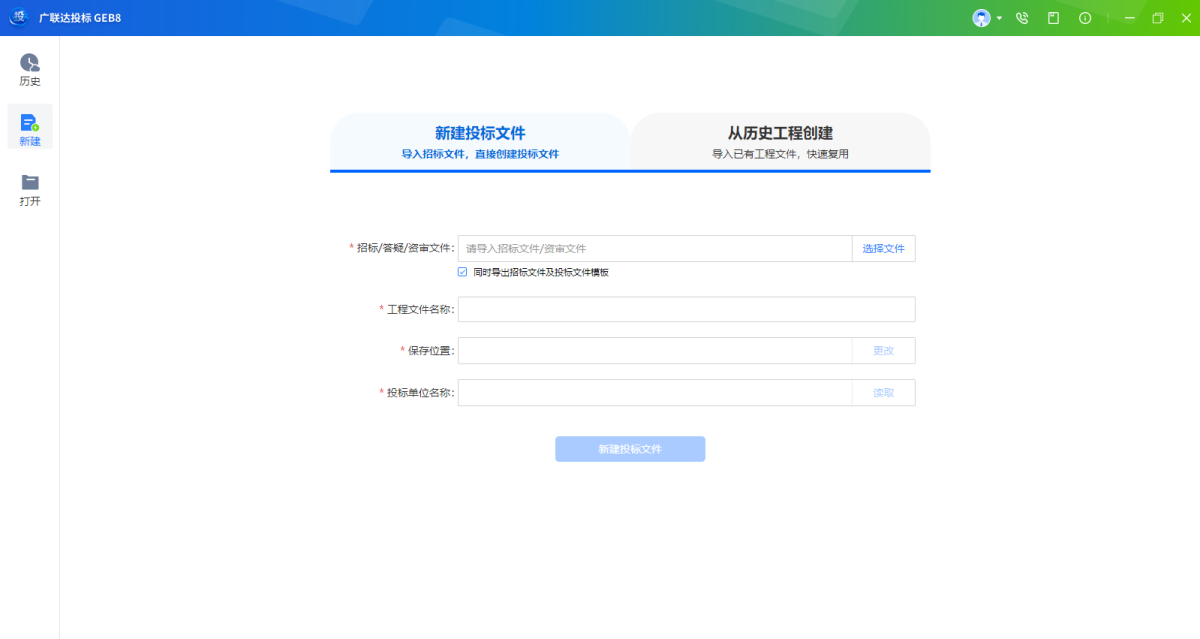Click the user avatar icon
Viewport: 1200px width, 639px height.
click(981, 18)
